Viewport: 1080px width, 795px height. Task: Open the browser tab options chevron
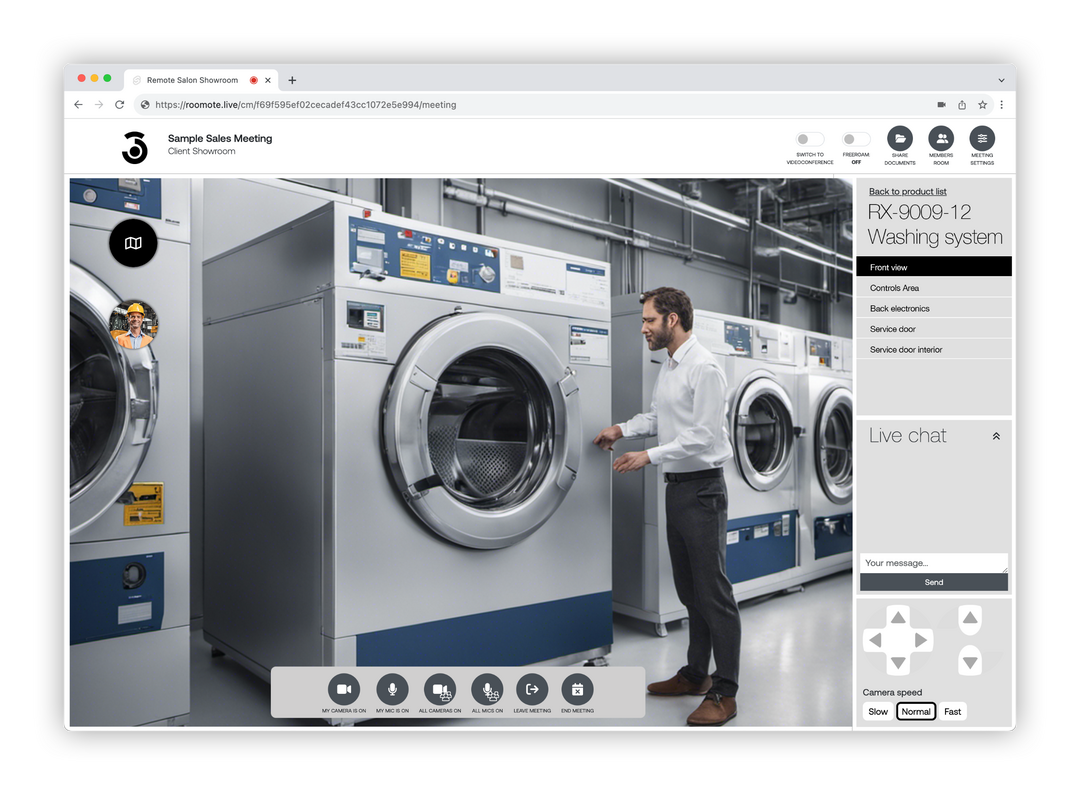point(1002,80)
